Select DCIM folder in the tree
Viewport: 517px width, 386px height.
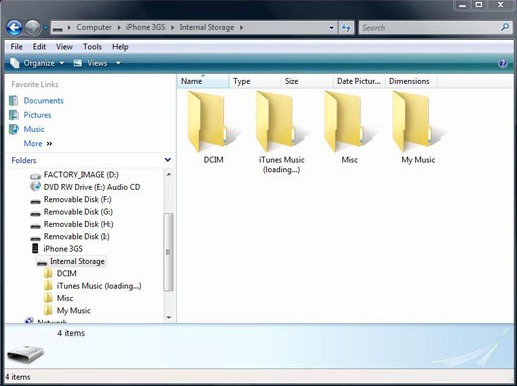[x=66, y=273]
